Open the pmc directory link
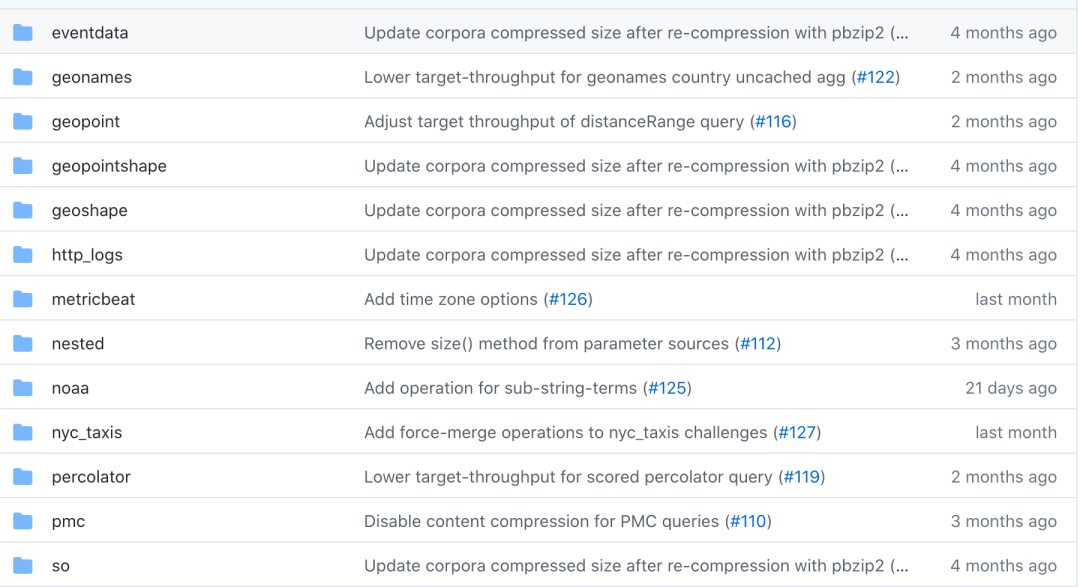The width and height of the screenshot is (1080, 587). click(68, 522)
